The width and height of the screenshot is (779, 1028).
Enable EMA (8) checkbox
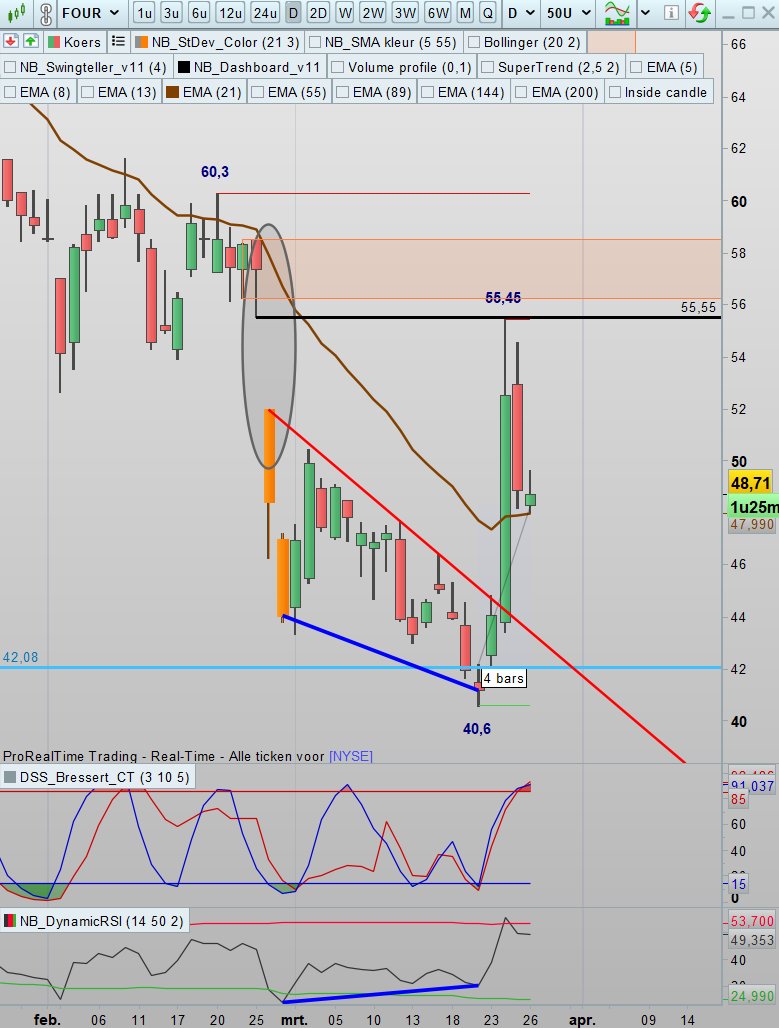pos(10,92)
